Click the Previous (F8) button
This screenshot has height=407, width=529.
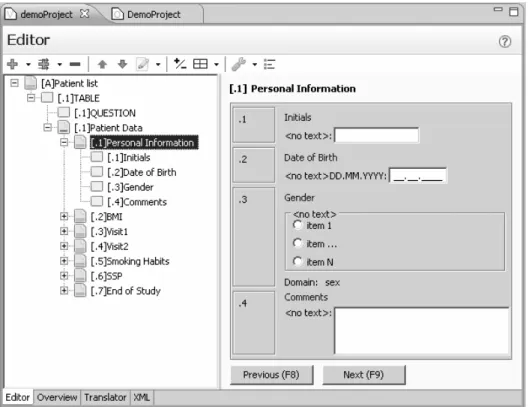pyautogui.click(x=272, y=375)
